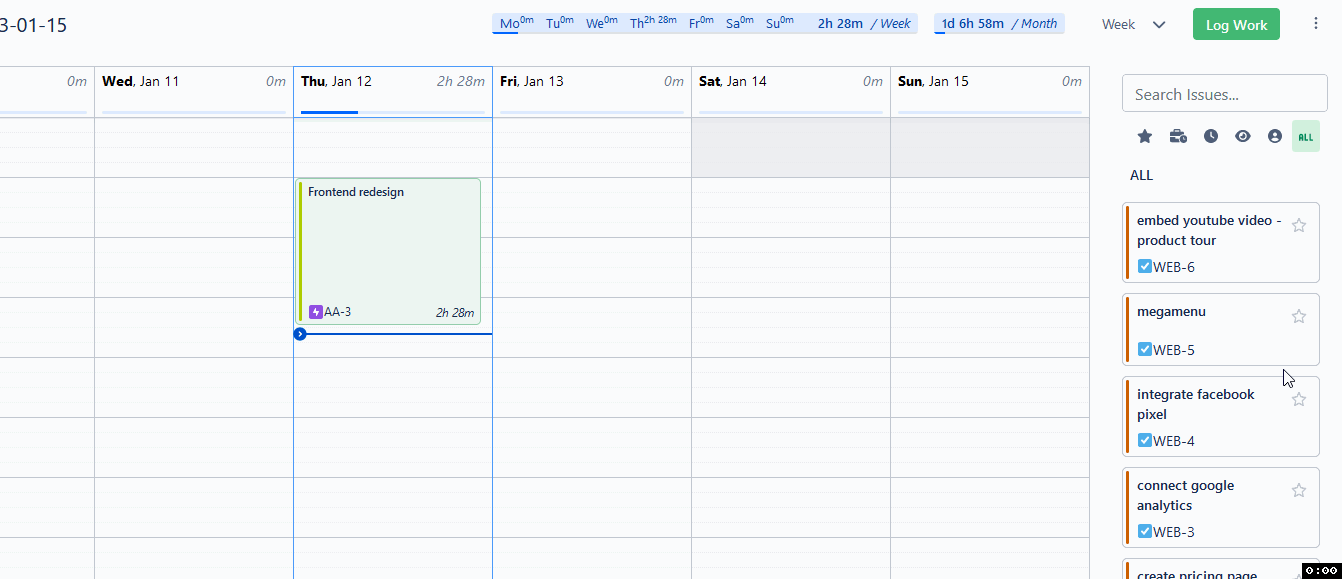Select Tu in the week summary bar

coord(560,23)
